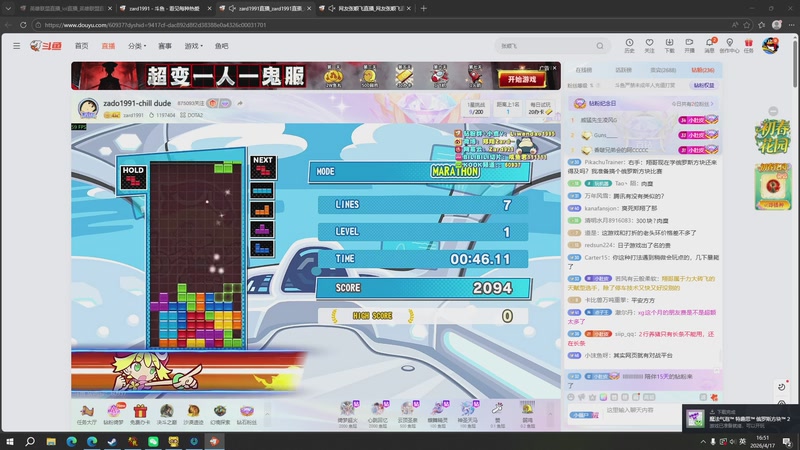This screenshot has height=450, width=800.
Task: Click the site search input field
Action: (x=546, y=46)
